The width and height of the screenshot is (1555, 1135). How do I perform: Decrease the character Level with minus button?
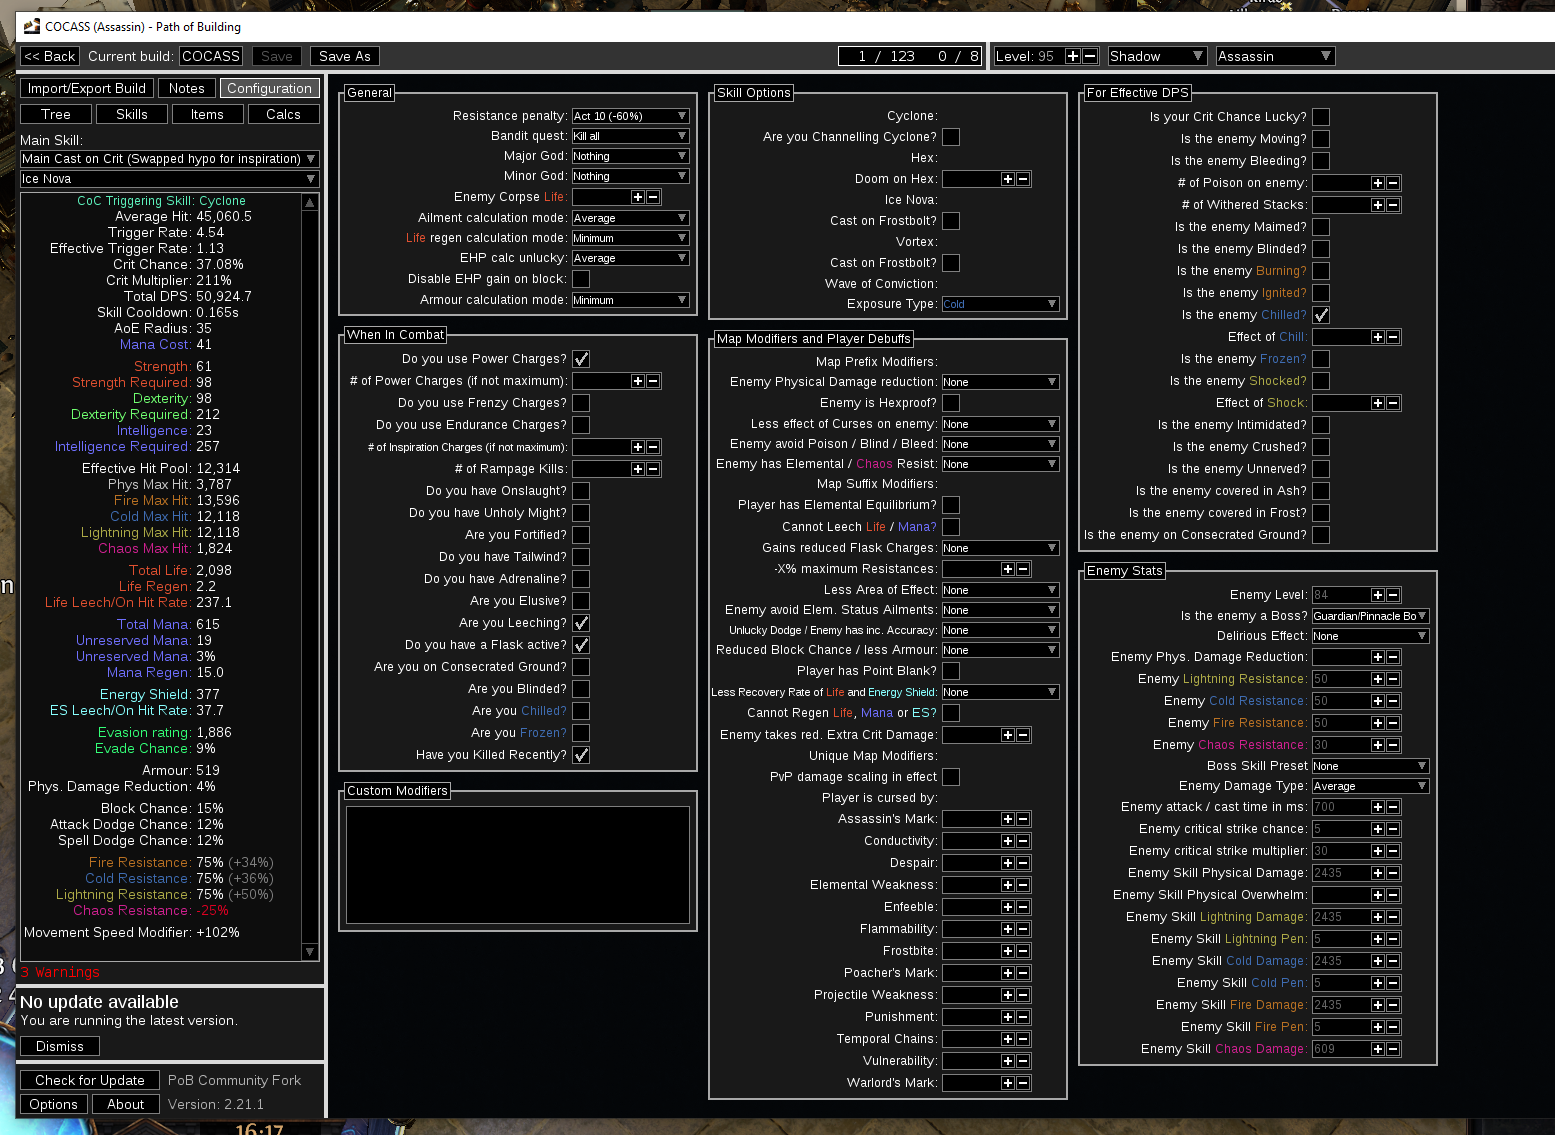pyautogui.click(x=1090, y=56)
